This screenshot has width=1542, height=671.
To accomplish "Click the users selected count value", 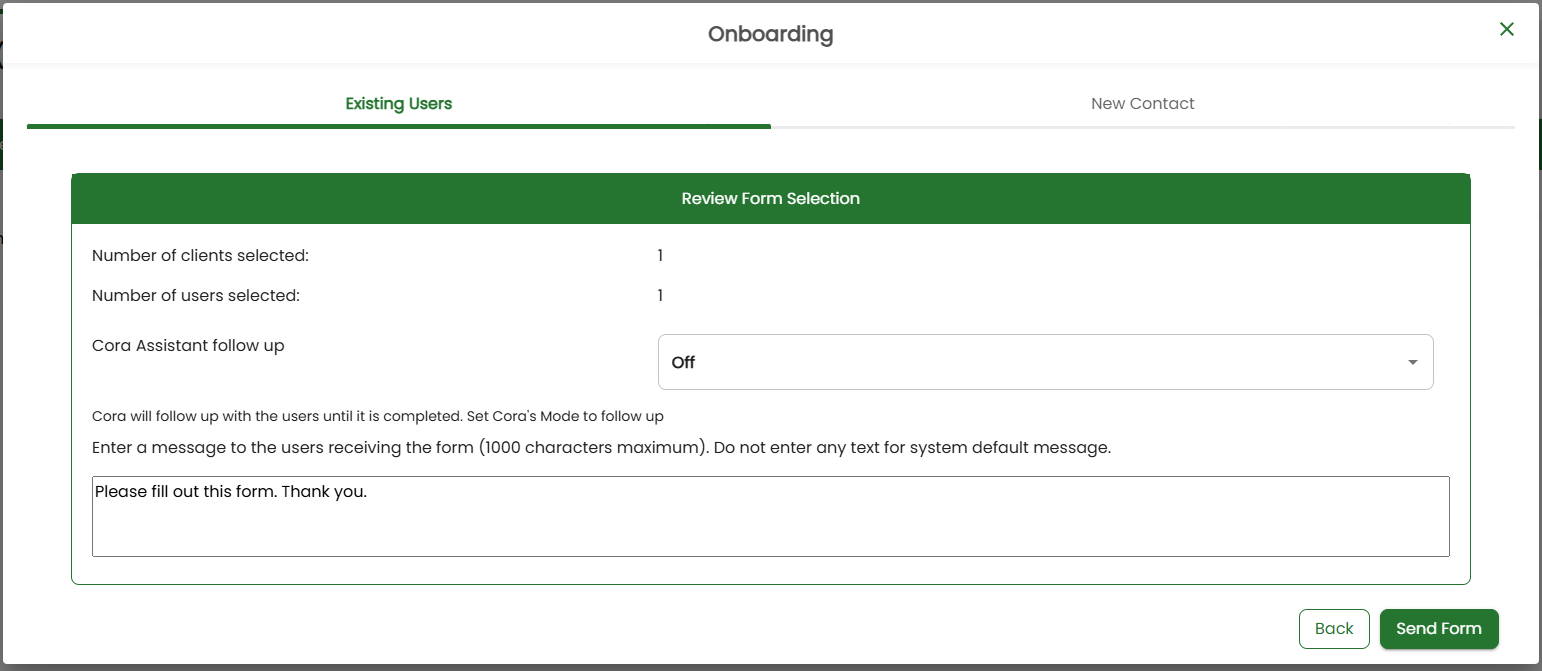I will click(660, 296).
